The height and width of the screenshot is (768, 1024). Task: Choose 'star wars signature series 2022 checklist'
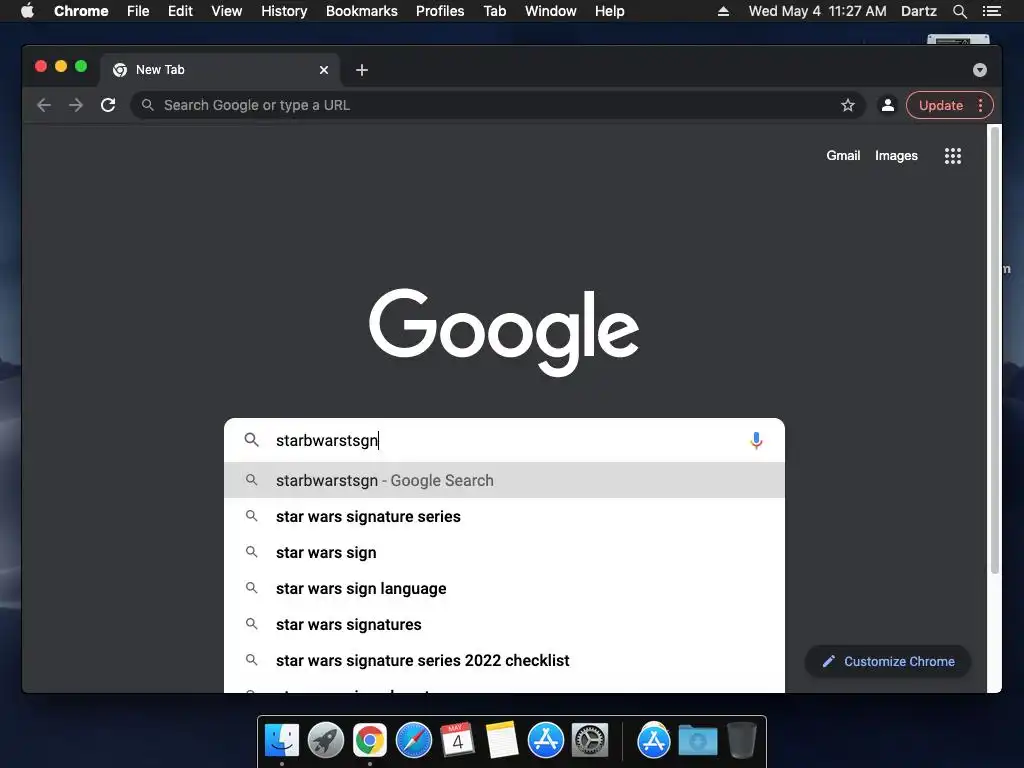tap(504, 660)
